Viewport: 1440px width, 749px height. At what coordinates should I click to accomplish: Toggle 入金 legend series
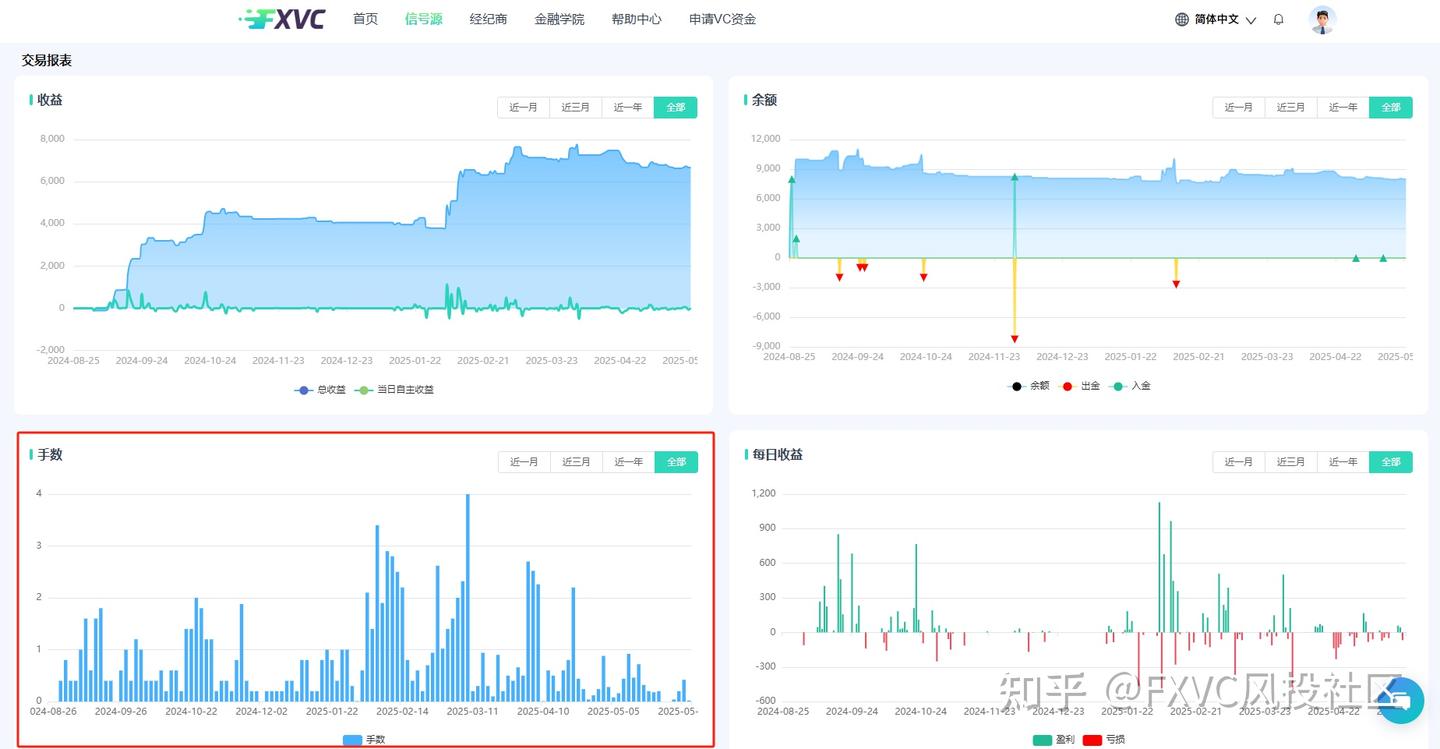click(1130, 386)
